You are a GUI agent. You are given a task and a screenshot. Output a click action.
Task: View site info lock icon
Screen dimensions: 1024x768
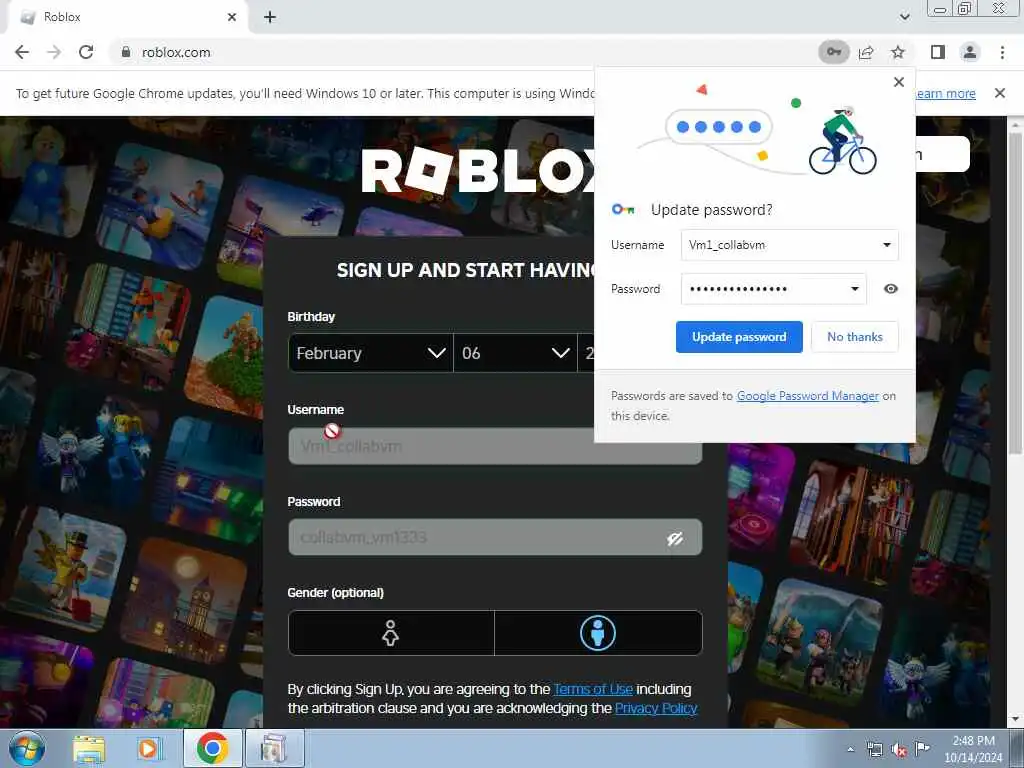(126, 52)
